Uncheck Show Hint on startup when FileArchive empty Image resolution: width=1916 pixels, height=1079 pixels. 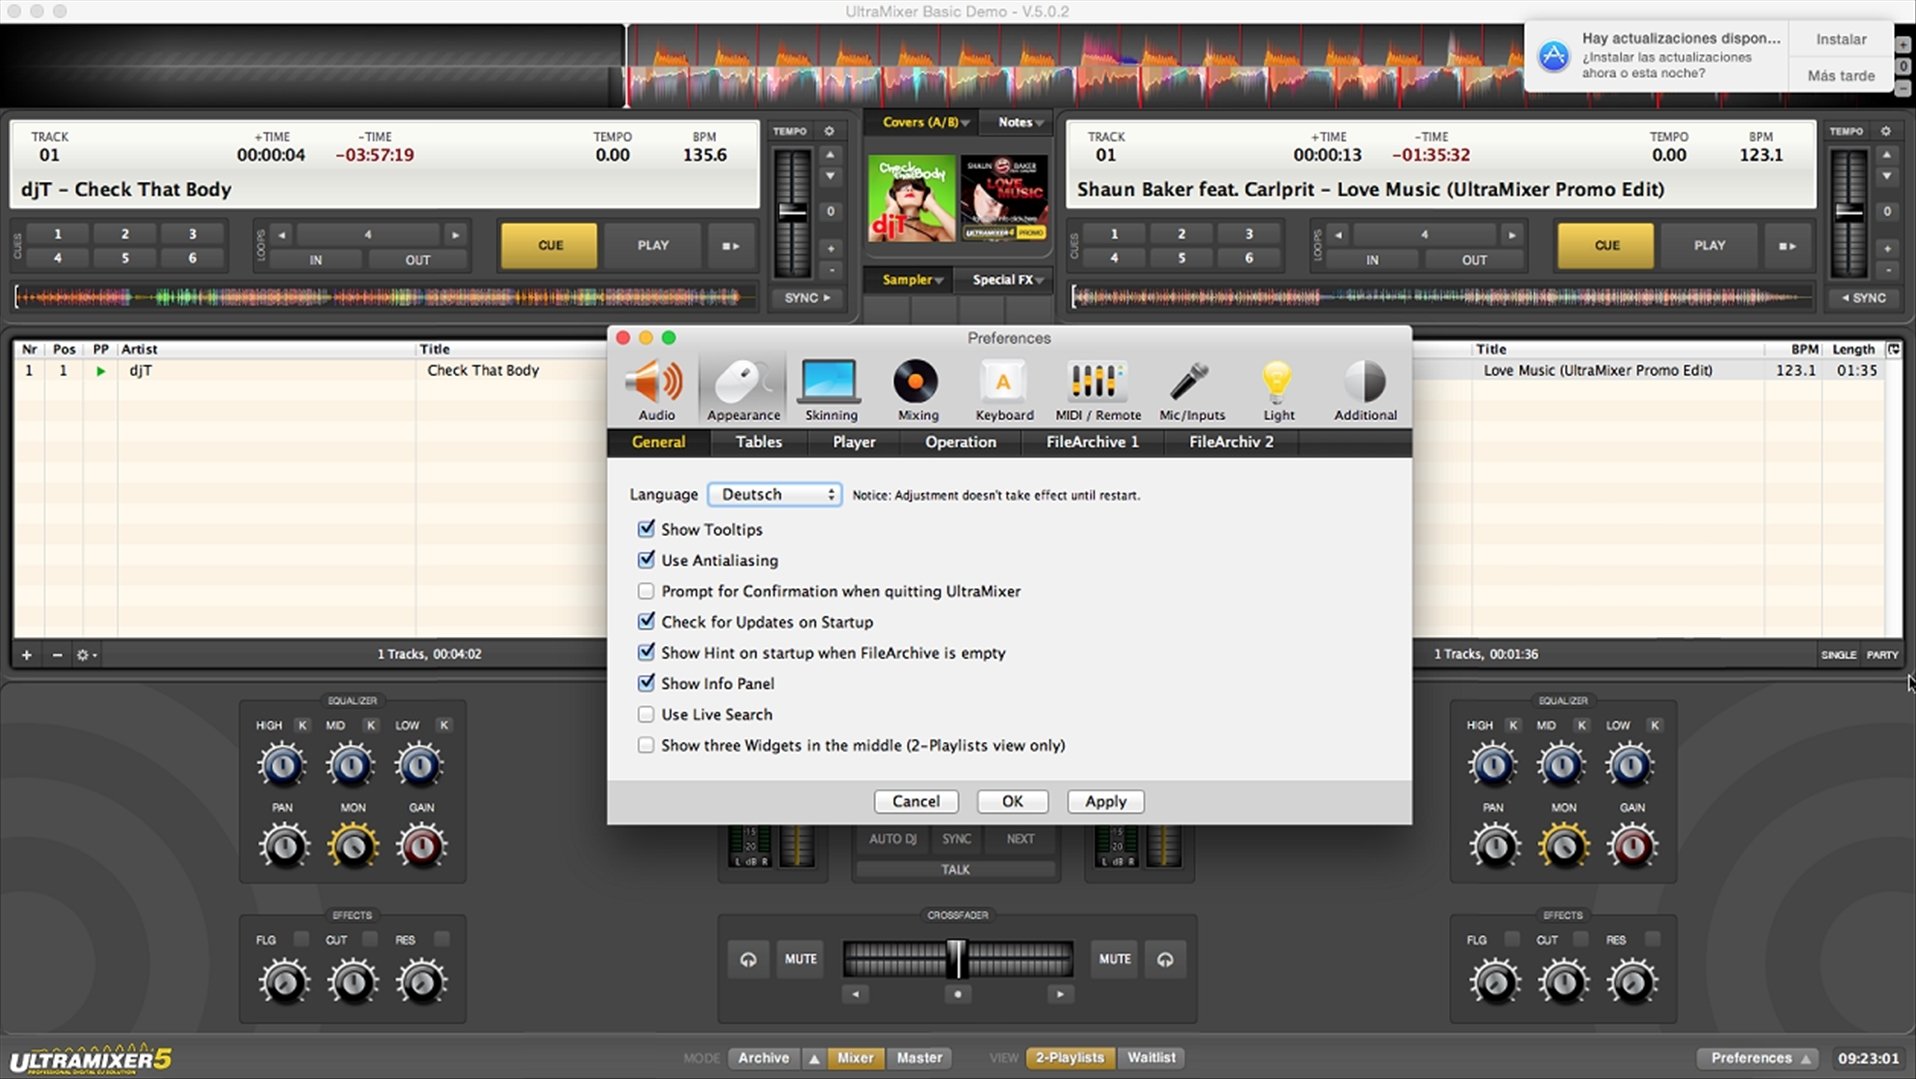(x=646, y=652)
